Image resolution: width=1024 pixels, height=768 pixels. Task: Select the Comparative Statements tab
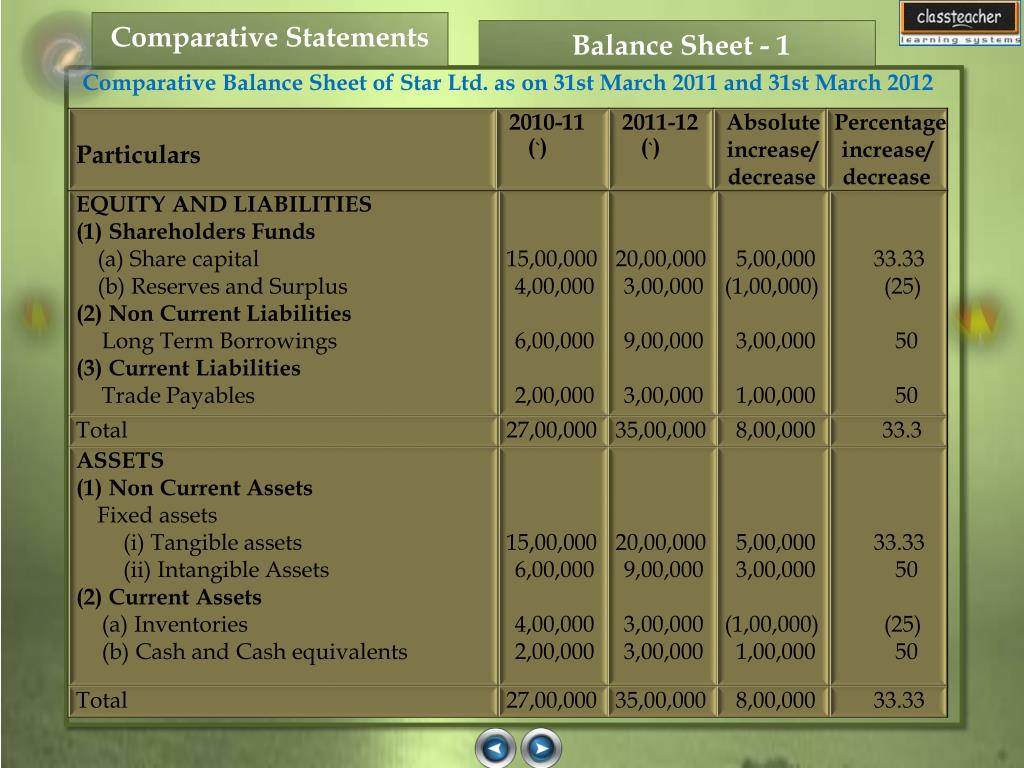tap(270, 38)
